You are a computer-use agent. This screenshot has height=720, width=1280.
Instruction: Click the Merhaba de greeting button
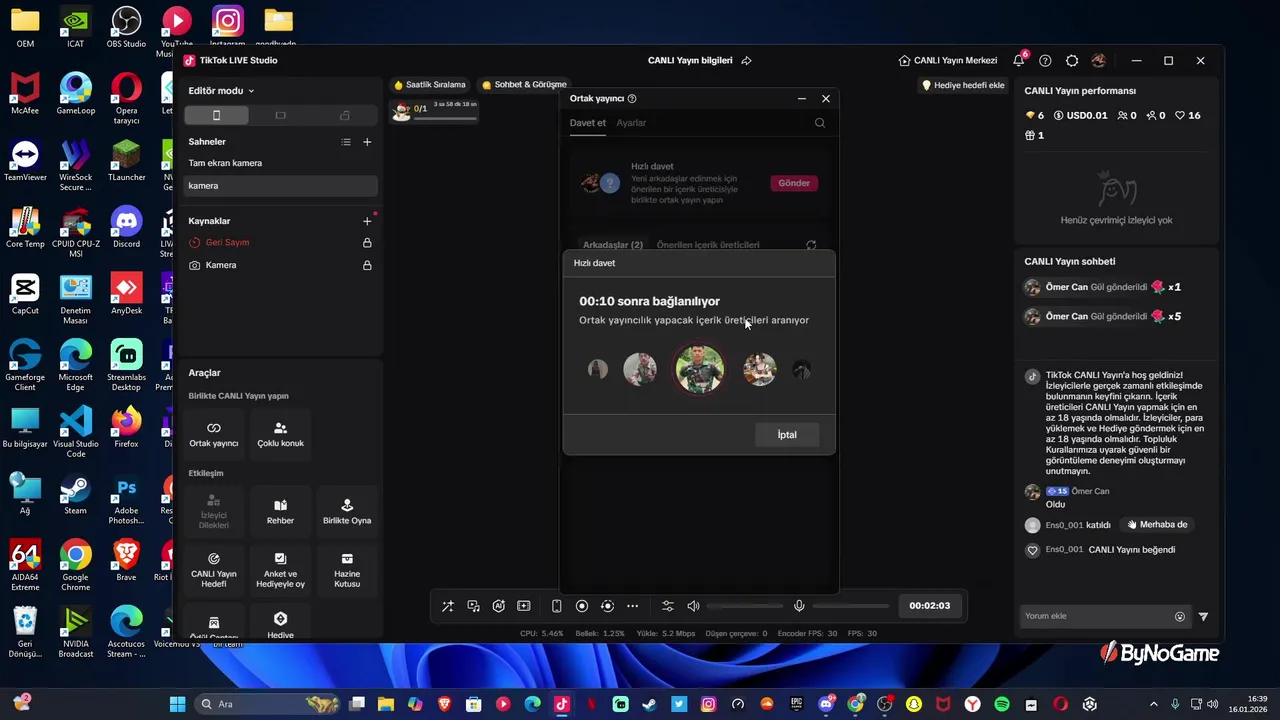pyautogui.click(x=1157, y=525)
